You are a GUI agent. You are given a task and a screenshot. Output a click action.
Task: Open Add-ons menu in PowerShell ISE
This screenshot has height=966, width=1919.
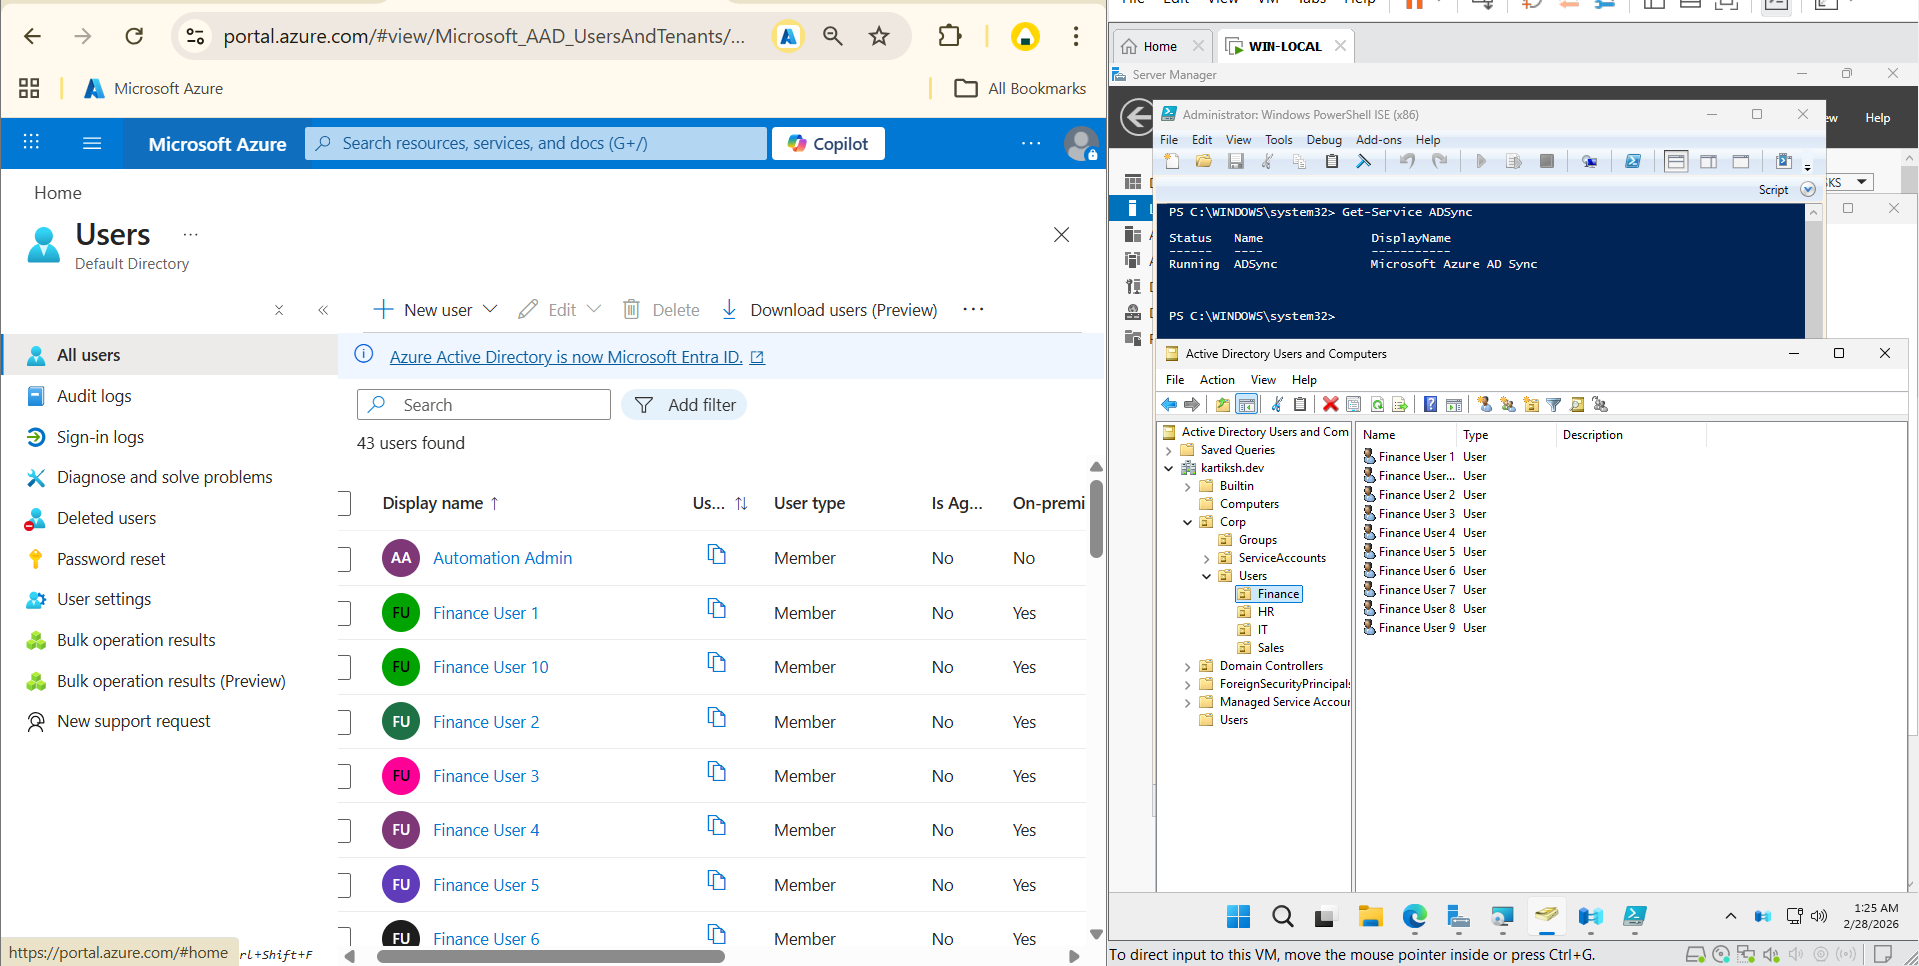click(1379, 140)
